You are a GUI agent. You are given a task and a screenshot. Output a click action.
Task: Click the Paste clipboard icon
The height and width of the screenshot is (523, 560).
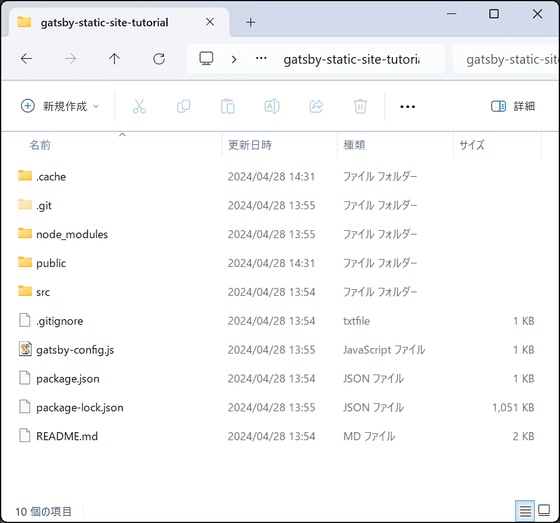(228, 106)
